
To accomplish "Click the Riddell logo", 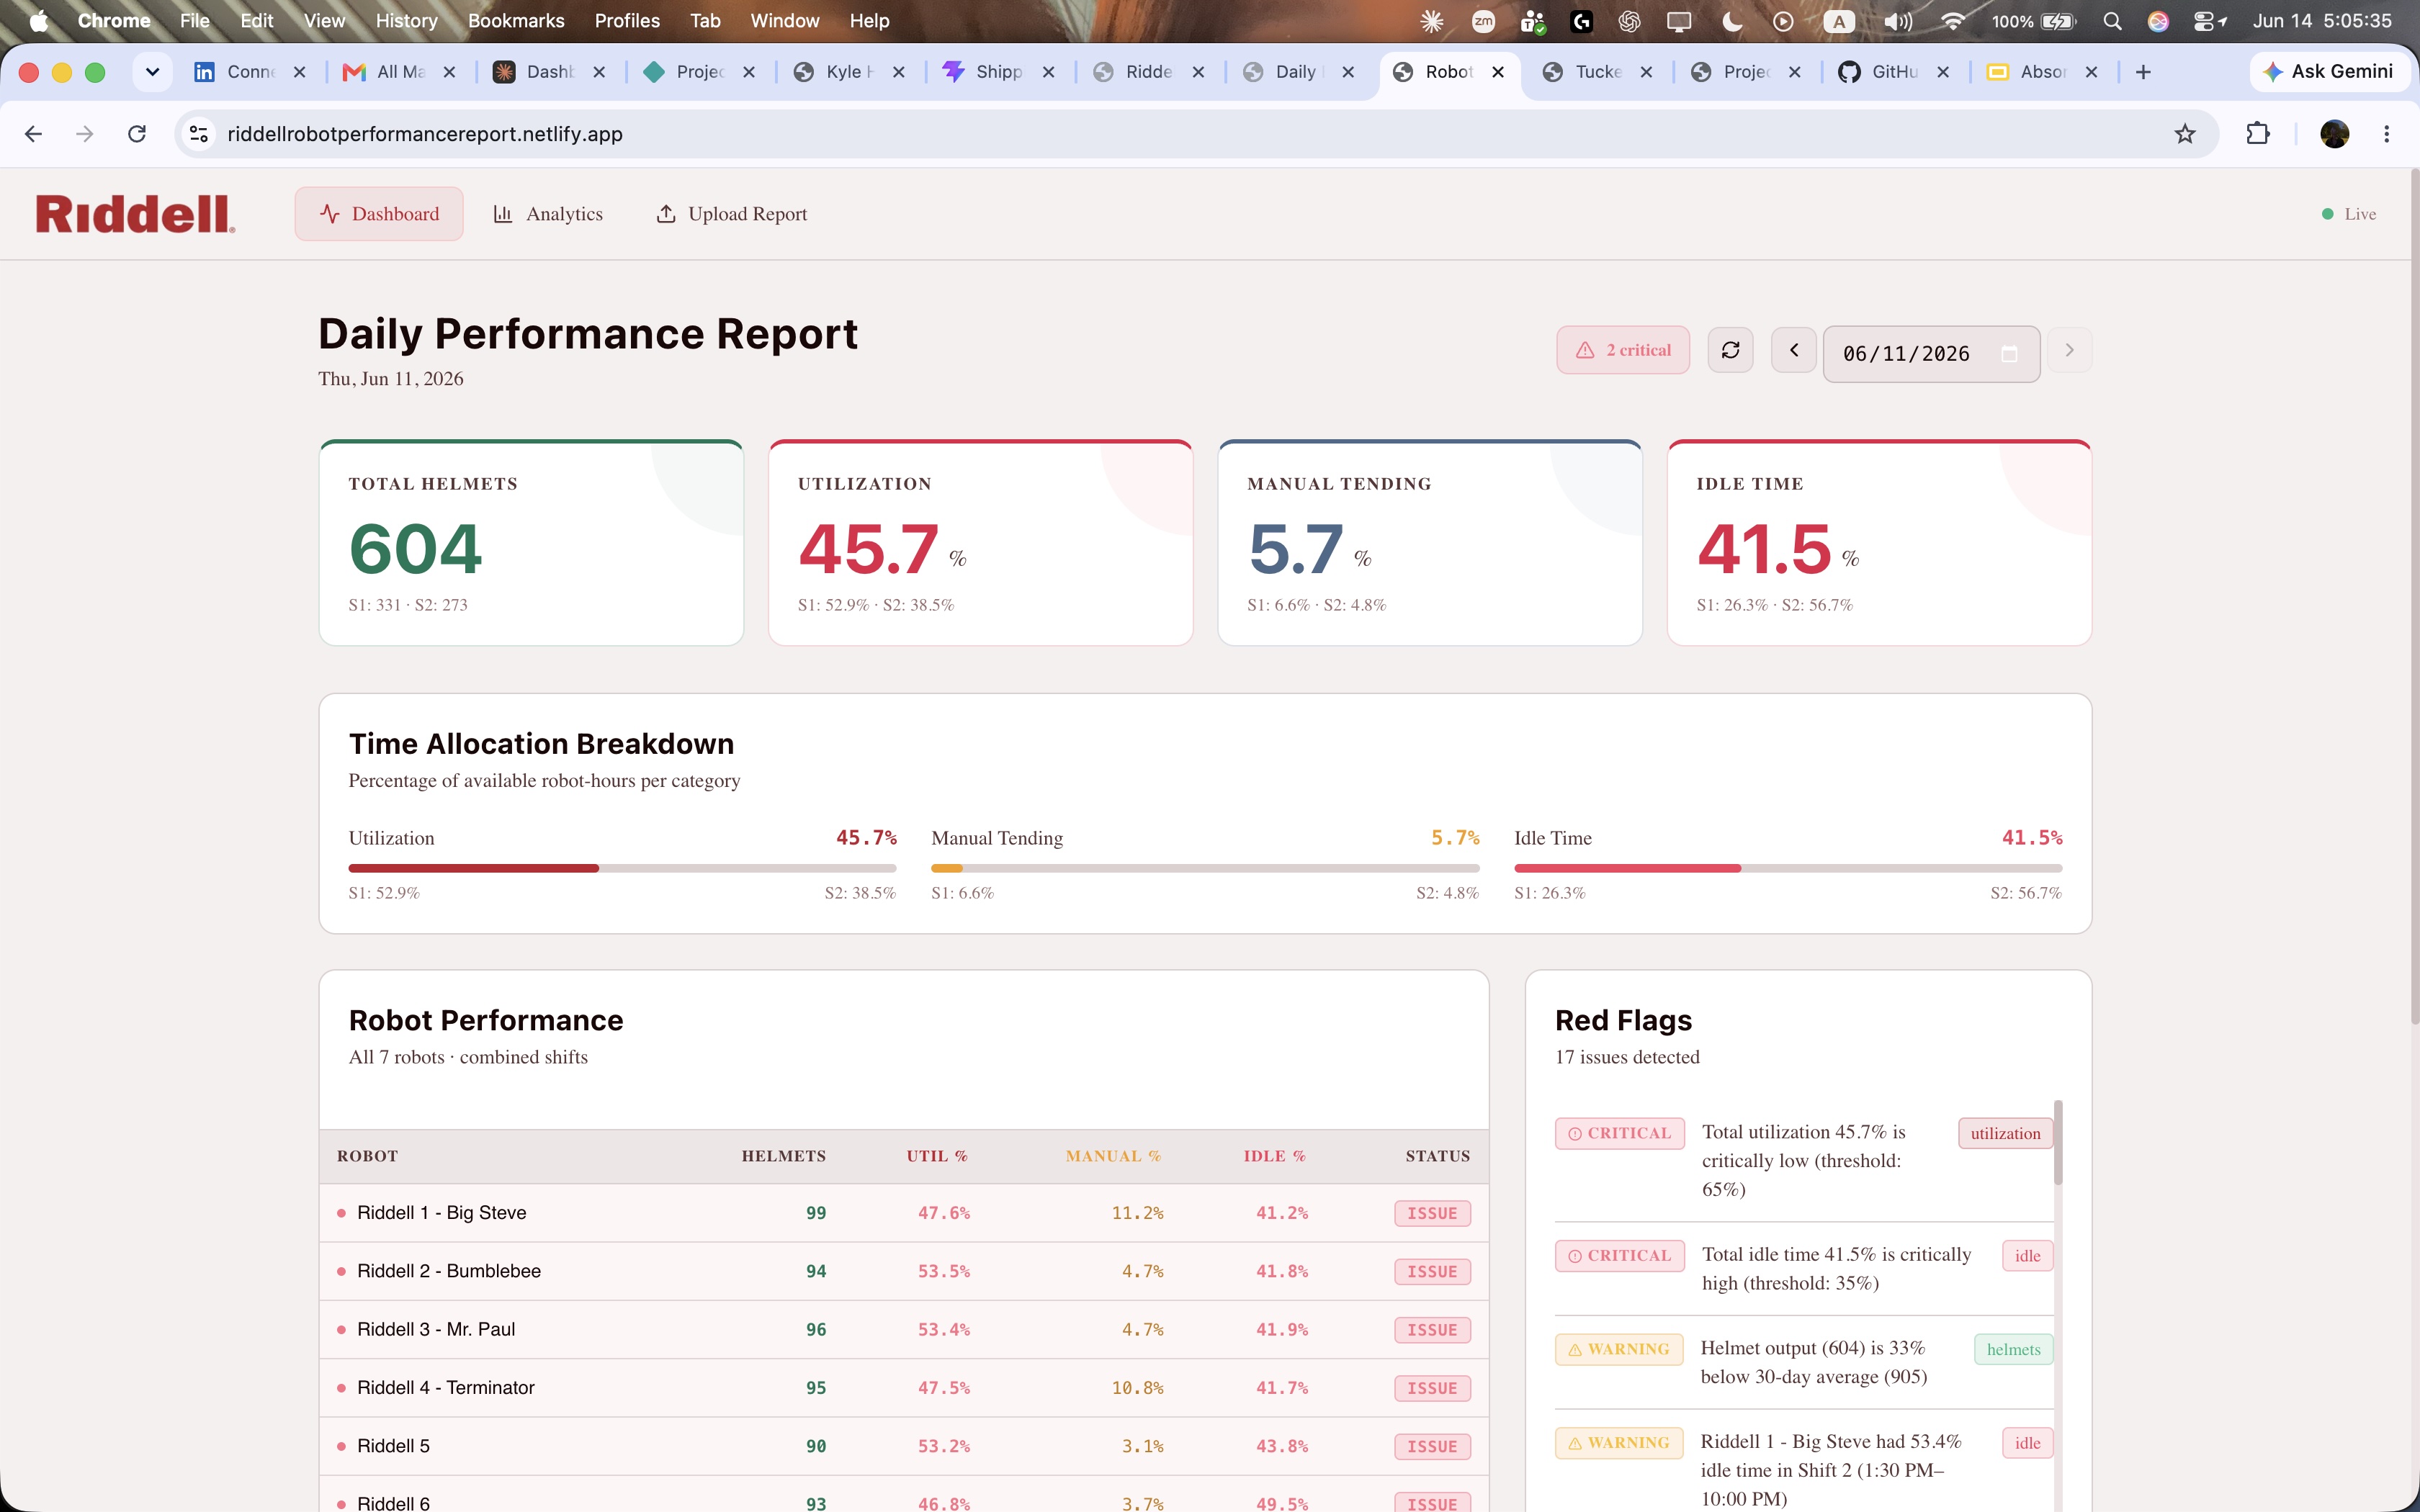I will [x=135, y=214].
